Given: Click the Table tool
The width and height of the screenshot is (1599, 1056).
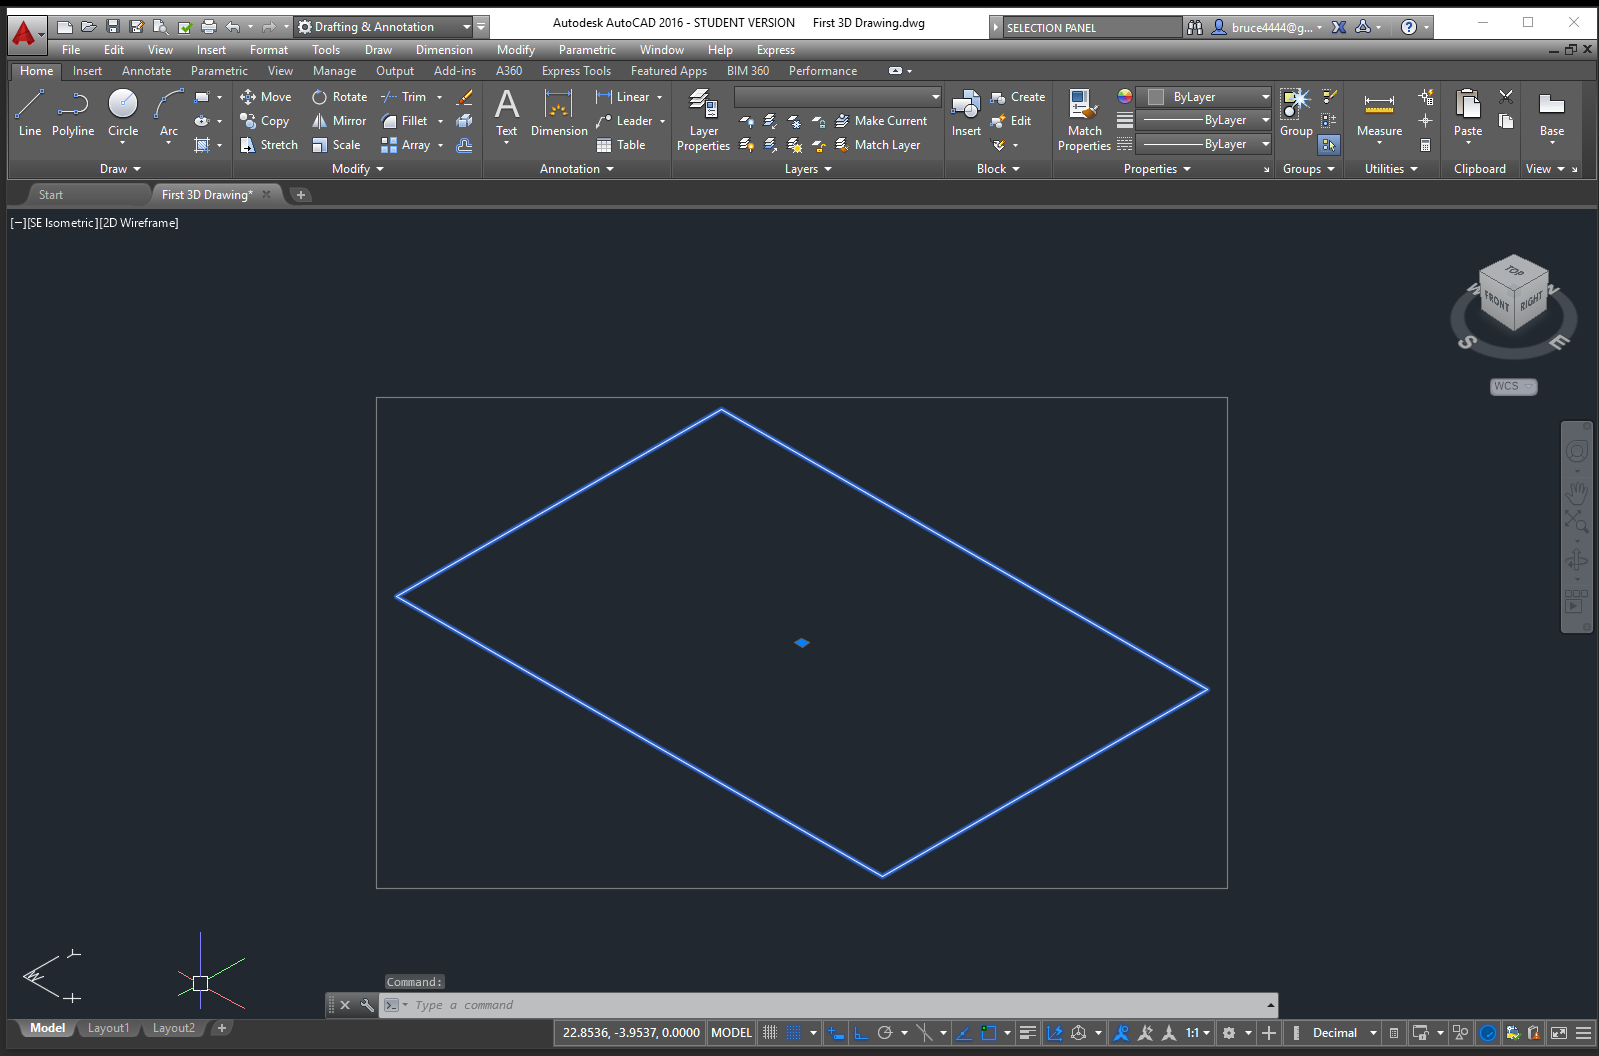Looking at the screenshot, I should click(621, 145).
